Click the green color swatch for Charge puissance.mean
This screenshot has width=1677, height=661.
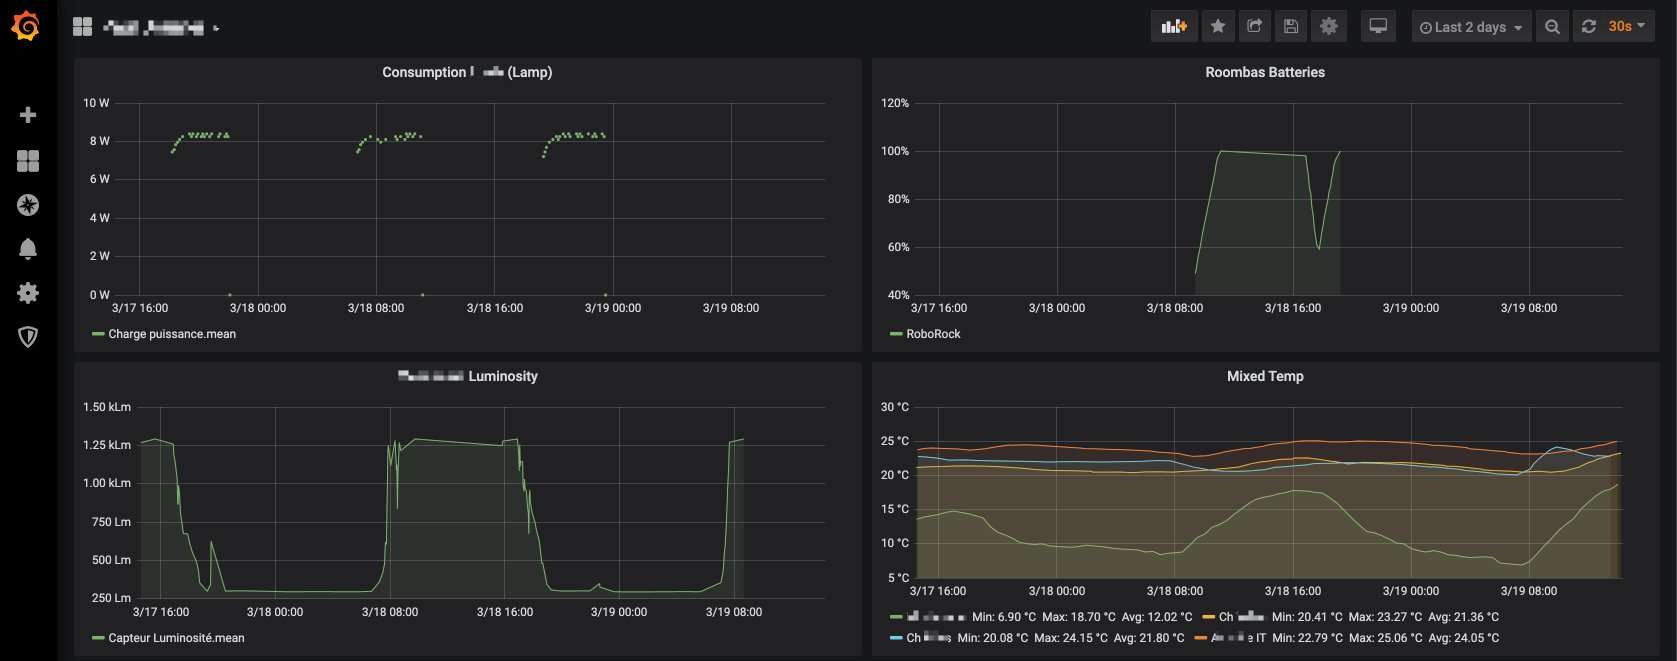[x=98, y=334]
